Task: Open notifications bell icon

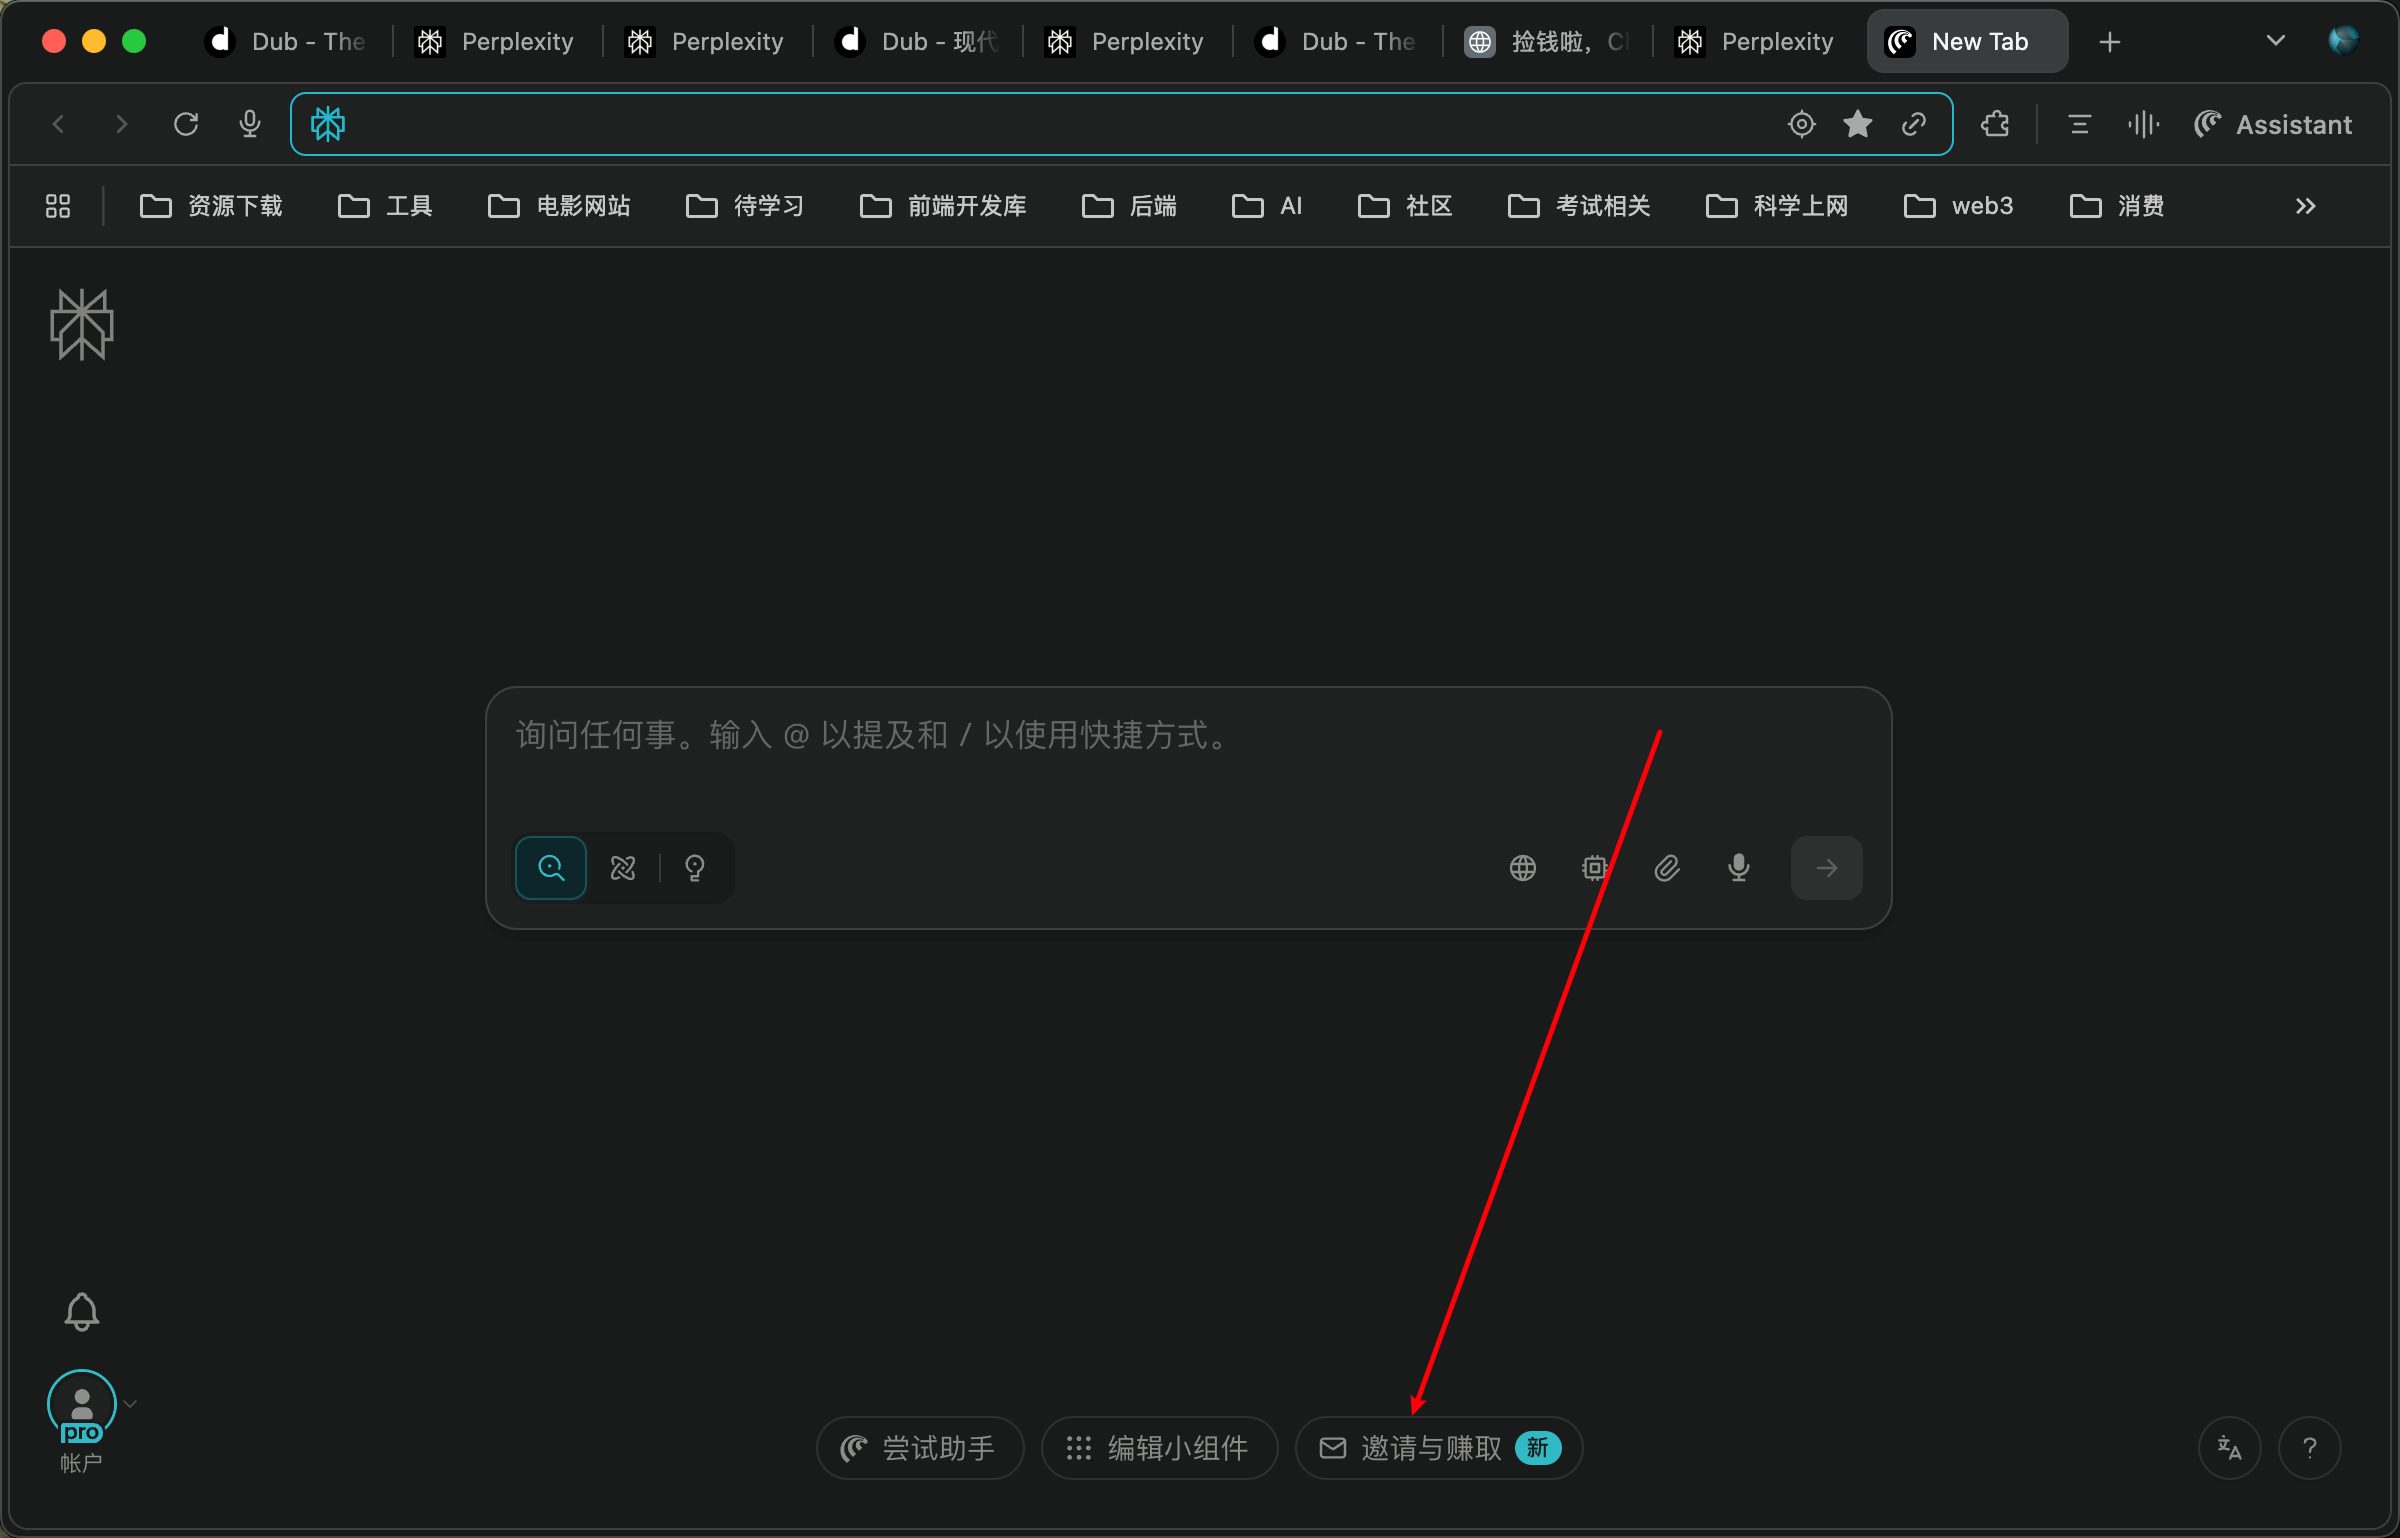Action: point(82,1311)
